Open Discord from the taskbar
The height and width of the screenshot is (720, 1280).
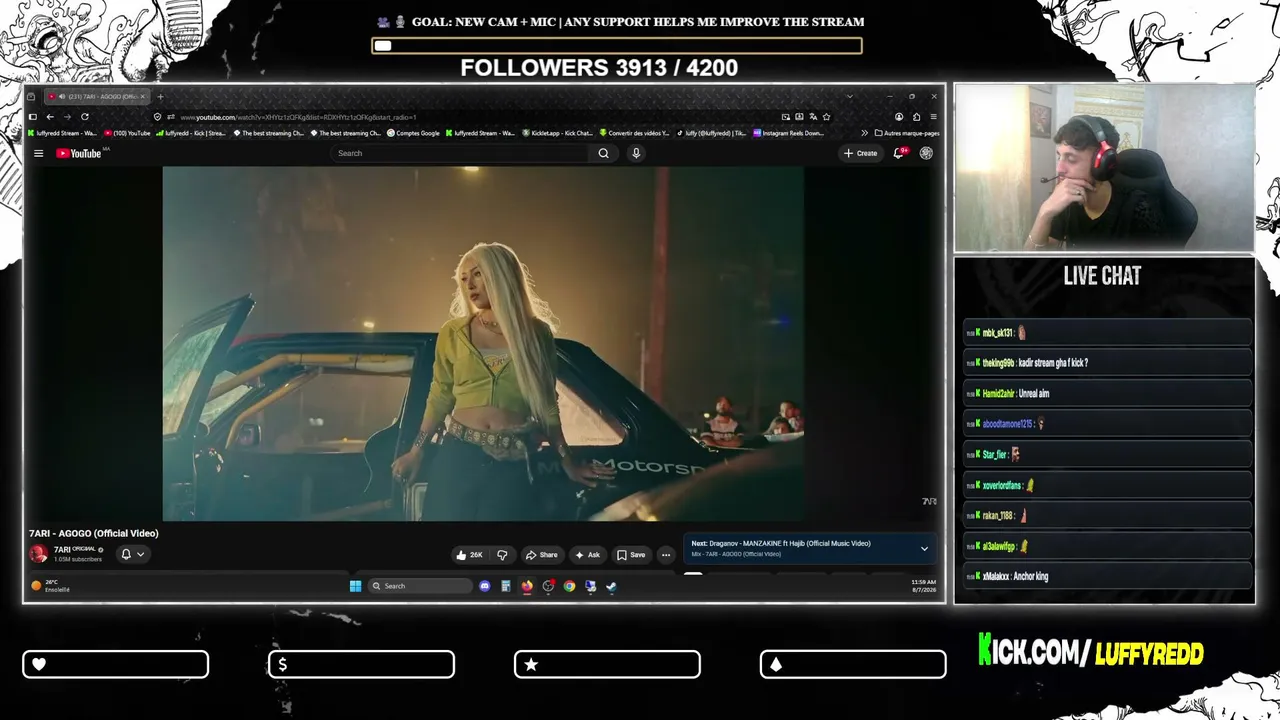click(x=485, y=586)
